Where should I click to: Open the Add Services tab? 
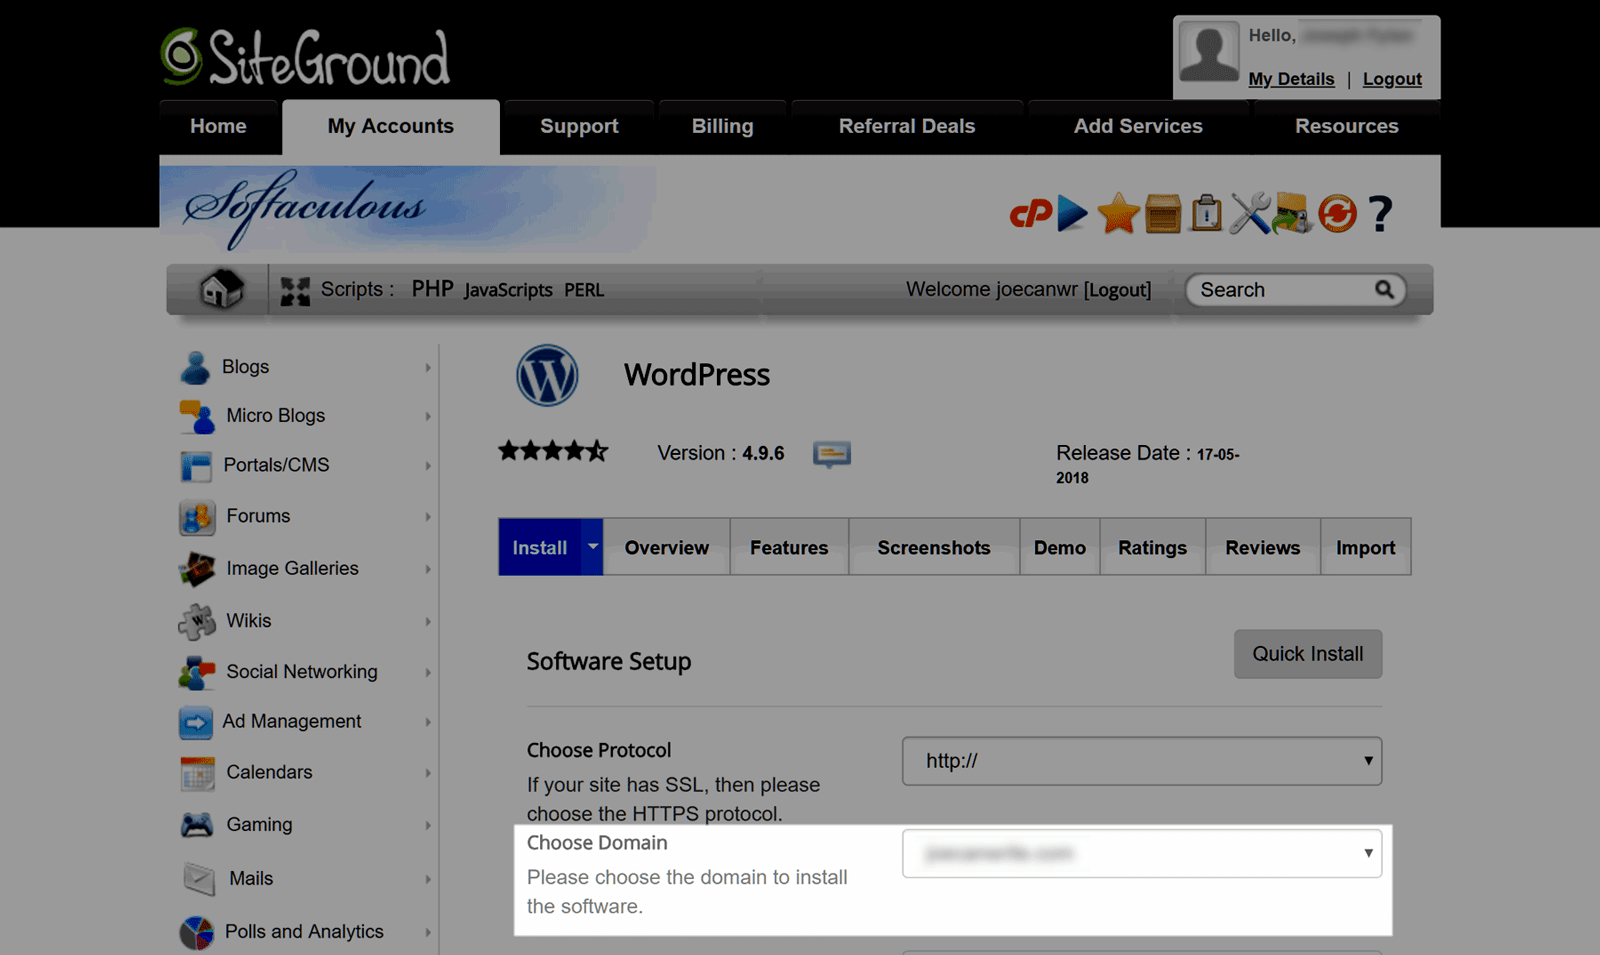tap(1138, 127)
